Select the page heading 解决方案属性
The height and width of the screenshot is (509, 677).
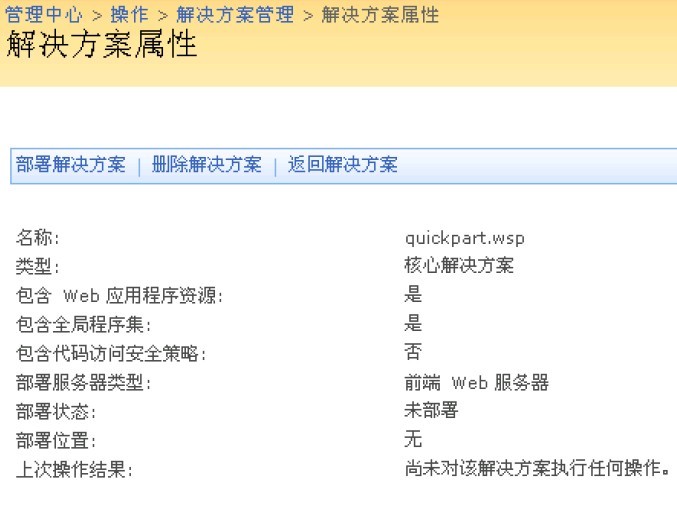(102, 44)
